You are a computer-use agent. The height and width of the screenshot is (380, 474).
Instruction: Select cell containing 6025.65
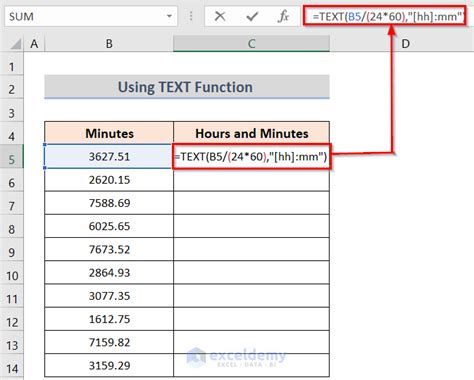click(x=109, y=226)
